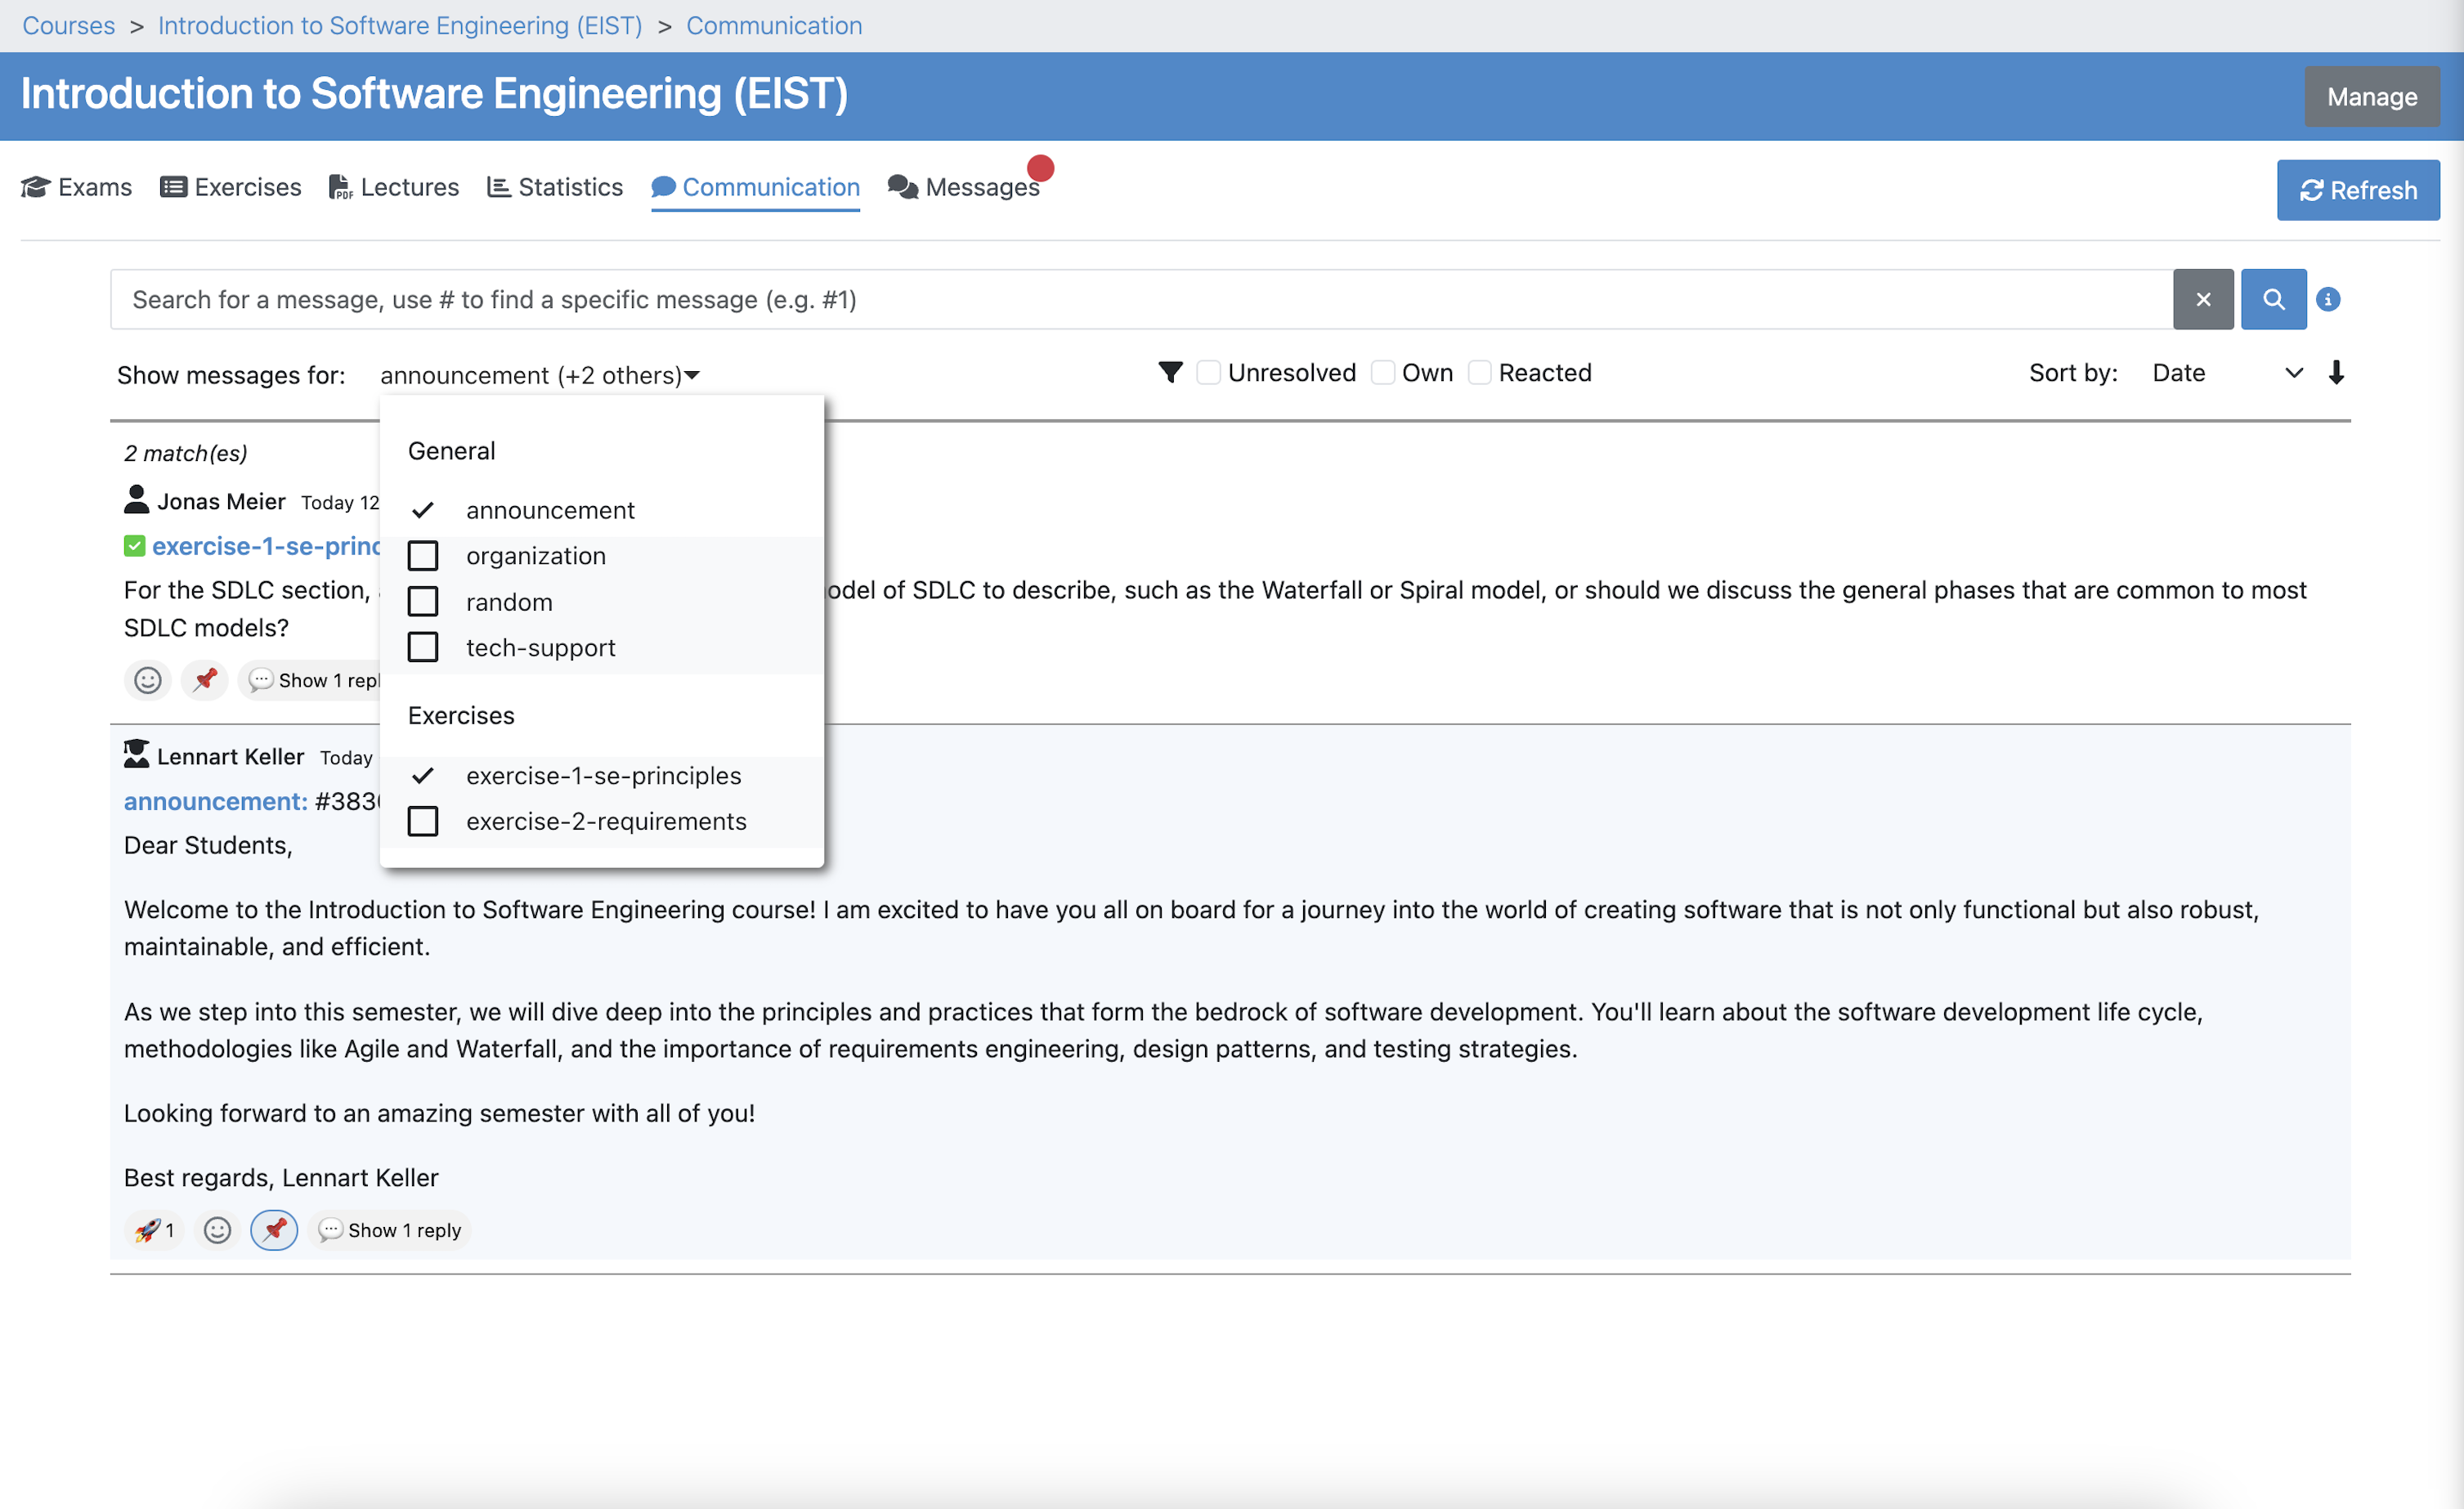Click the Manage button
The image size is (2464, 1509).
tap(2372, 96)
